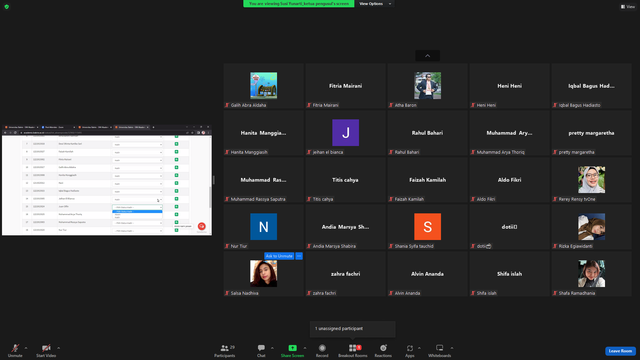Select the Aldo Fikri tile

tap(509, 180)
